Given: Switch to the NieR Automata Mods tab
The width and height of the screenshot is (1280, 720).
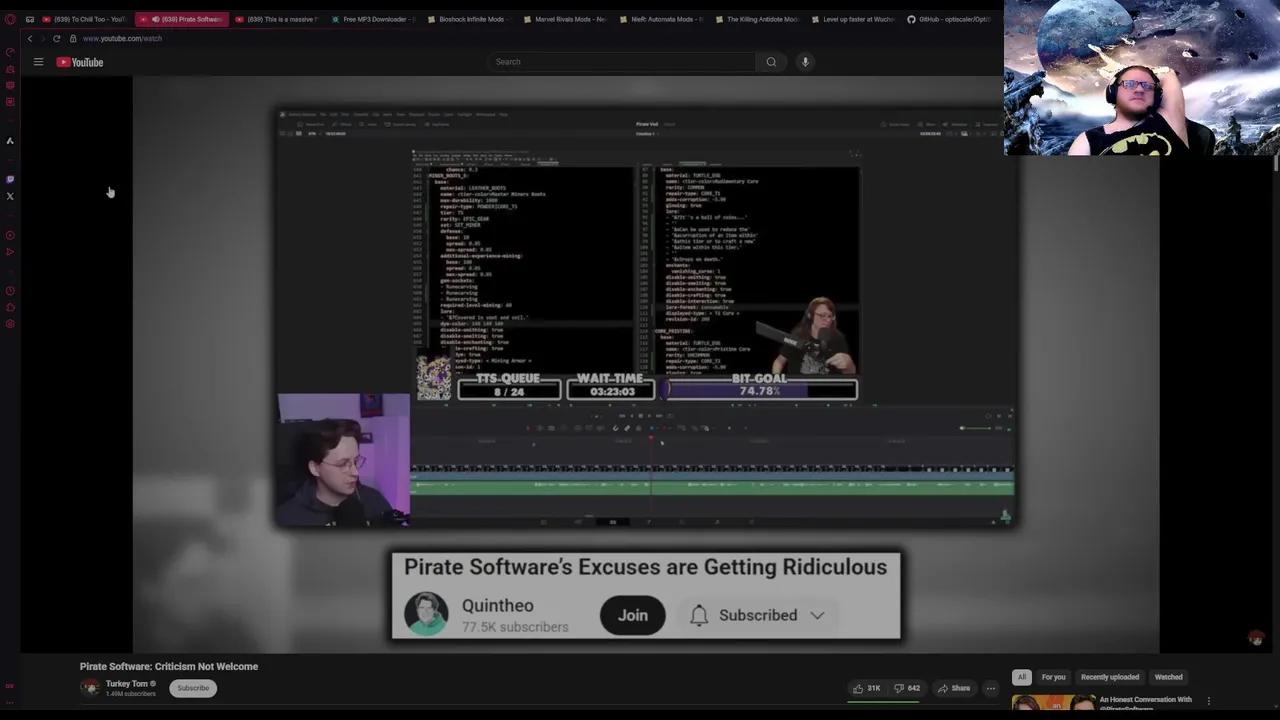Looking at the screenshot, I should 662,19.
